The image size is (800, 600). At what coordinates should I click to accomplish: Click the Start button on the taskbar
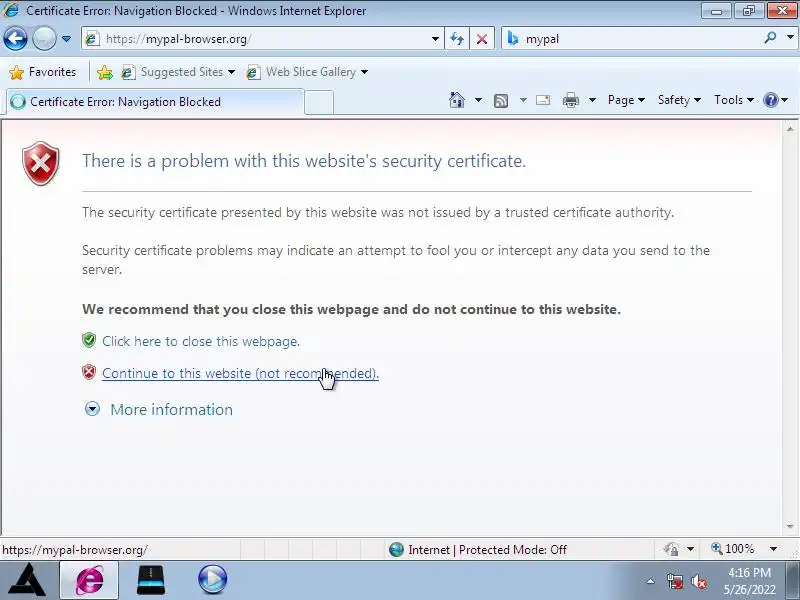28,580
